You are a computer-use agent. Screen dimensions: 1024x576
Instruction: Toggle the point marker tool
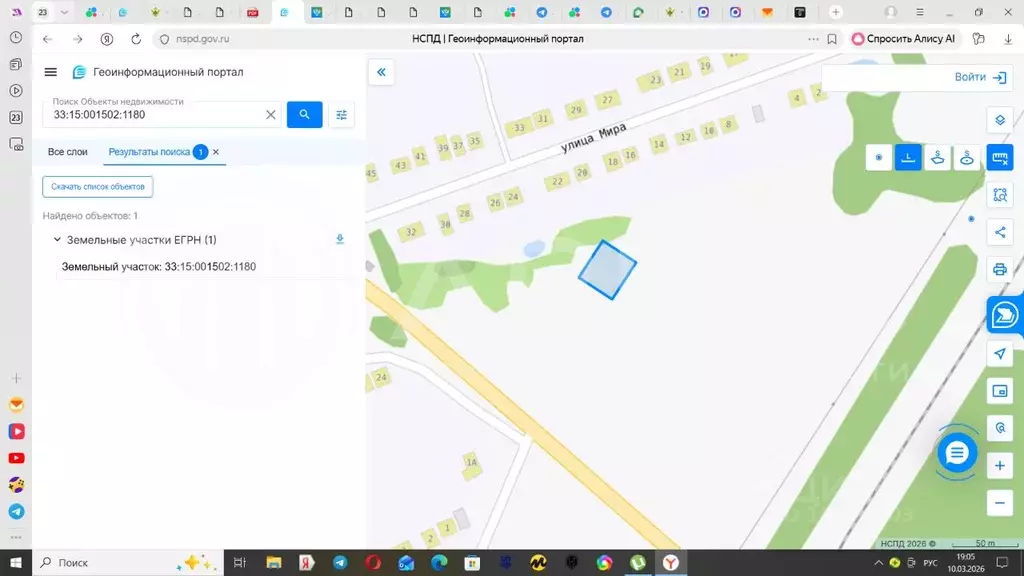coord(878,157)
